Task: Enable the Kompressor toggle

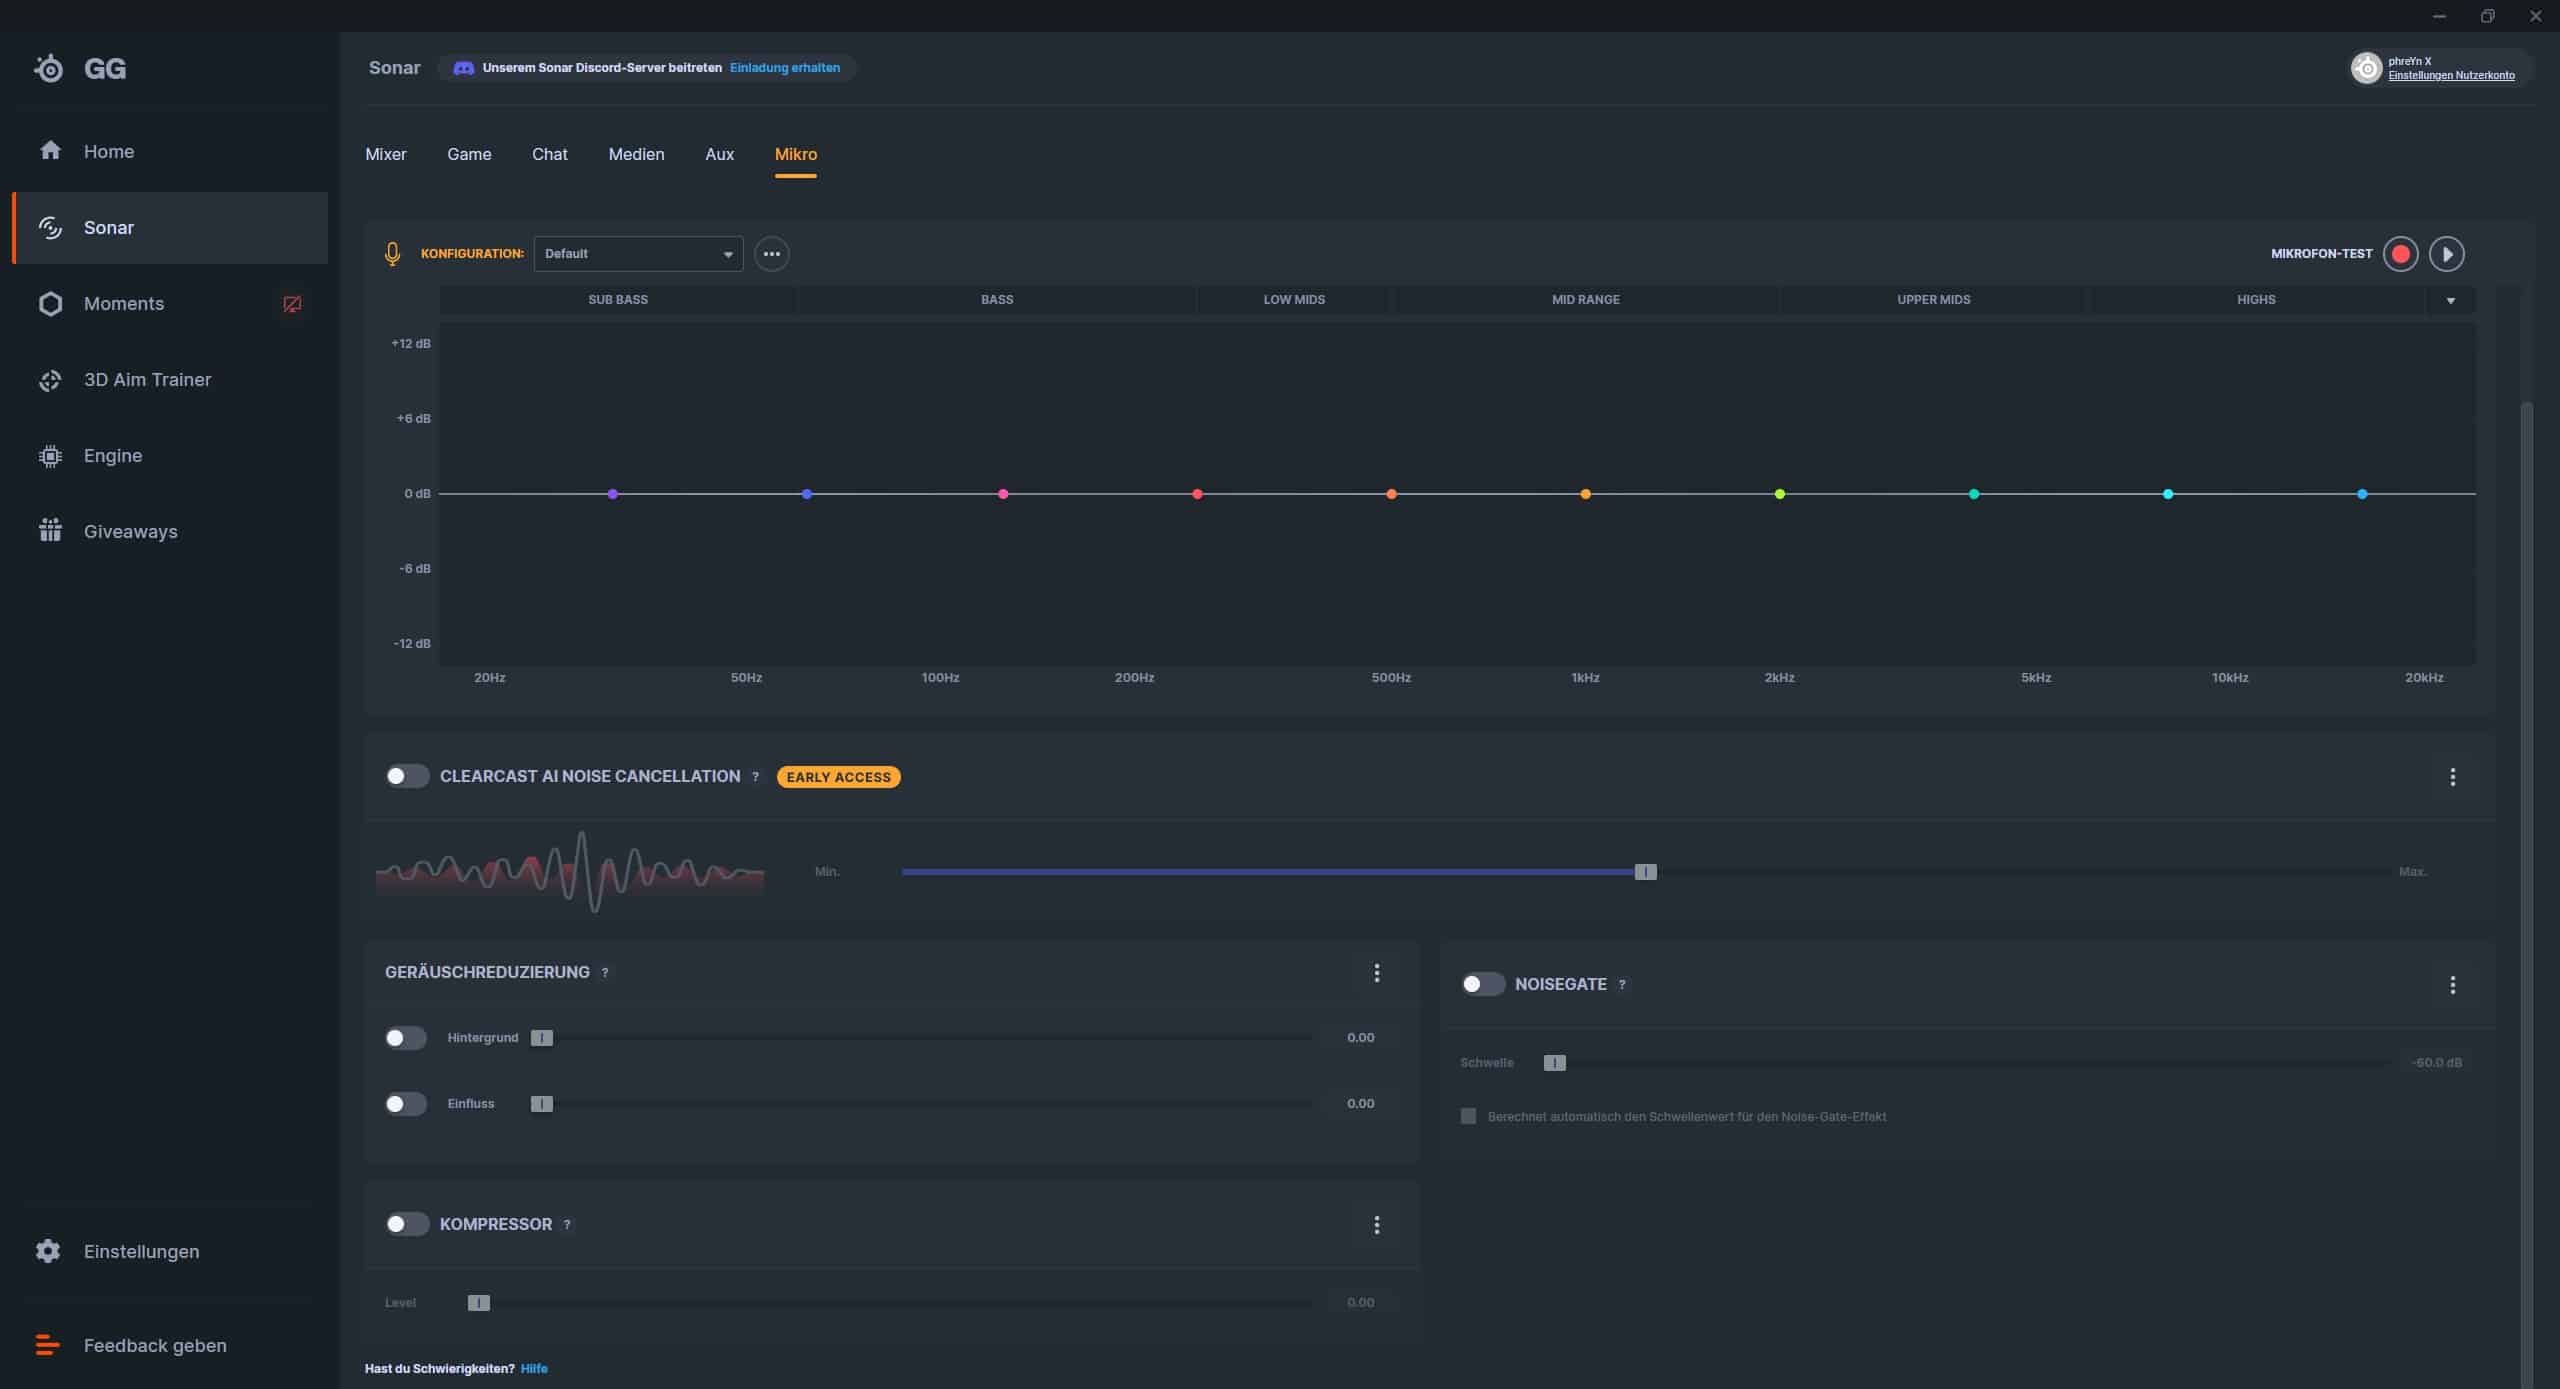Action: pyautogui.click(x=407, y=1224)
